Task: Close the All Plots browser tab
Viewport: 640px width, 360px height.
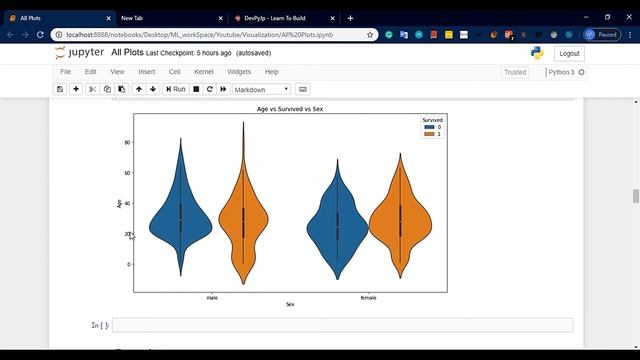Action: (x=109, y=18)
